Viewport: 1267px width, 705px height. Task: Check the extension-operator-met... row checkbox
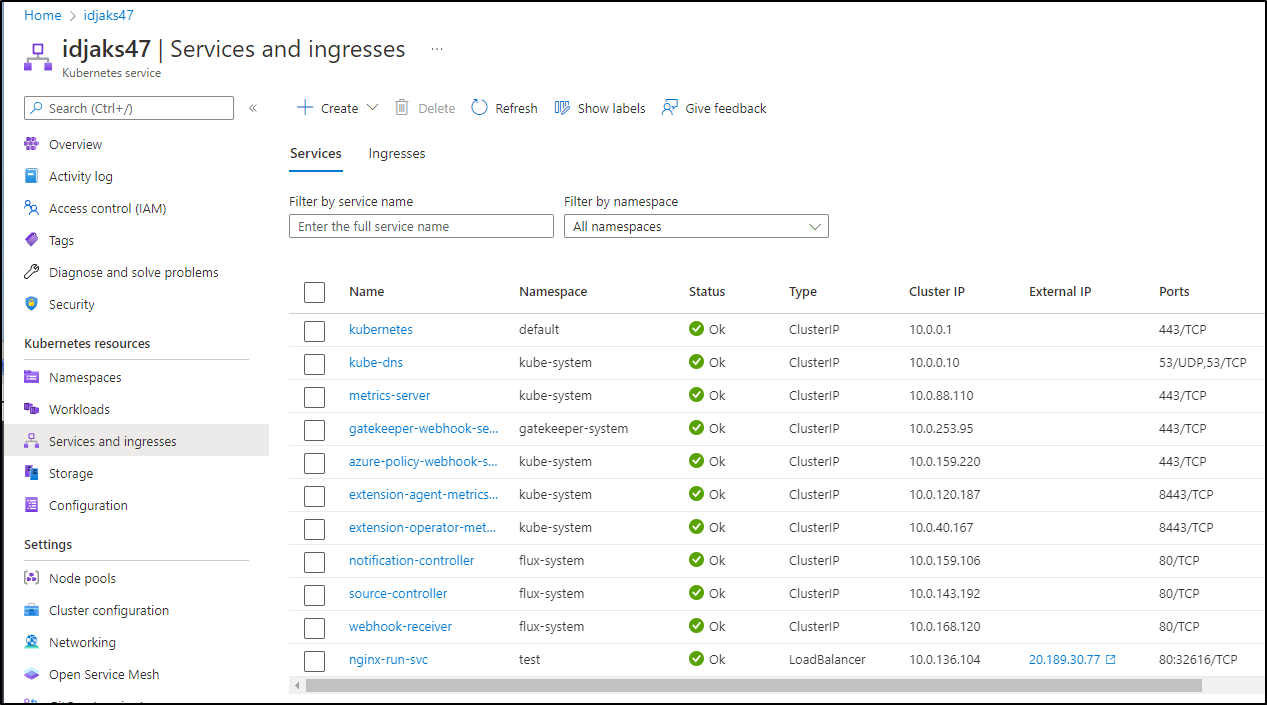[x=315, y=528]
